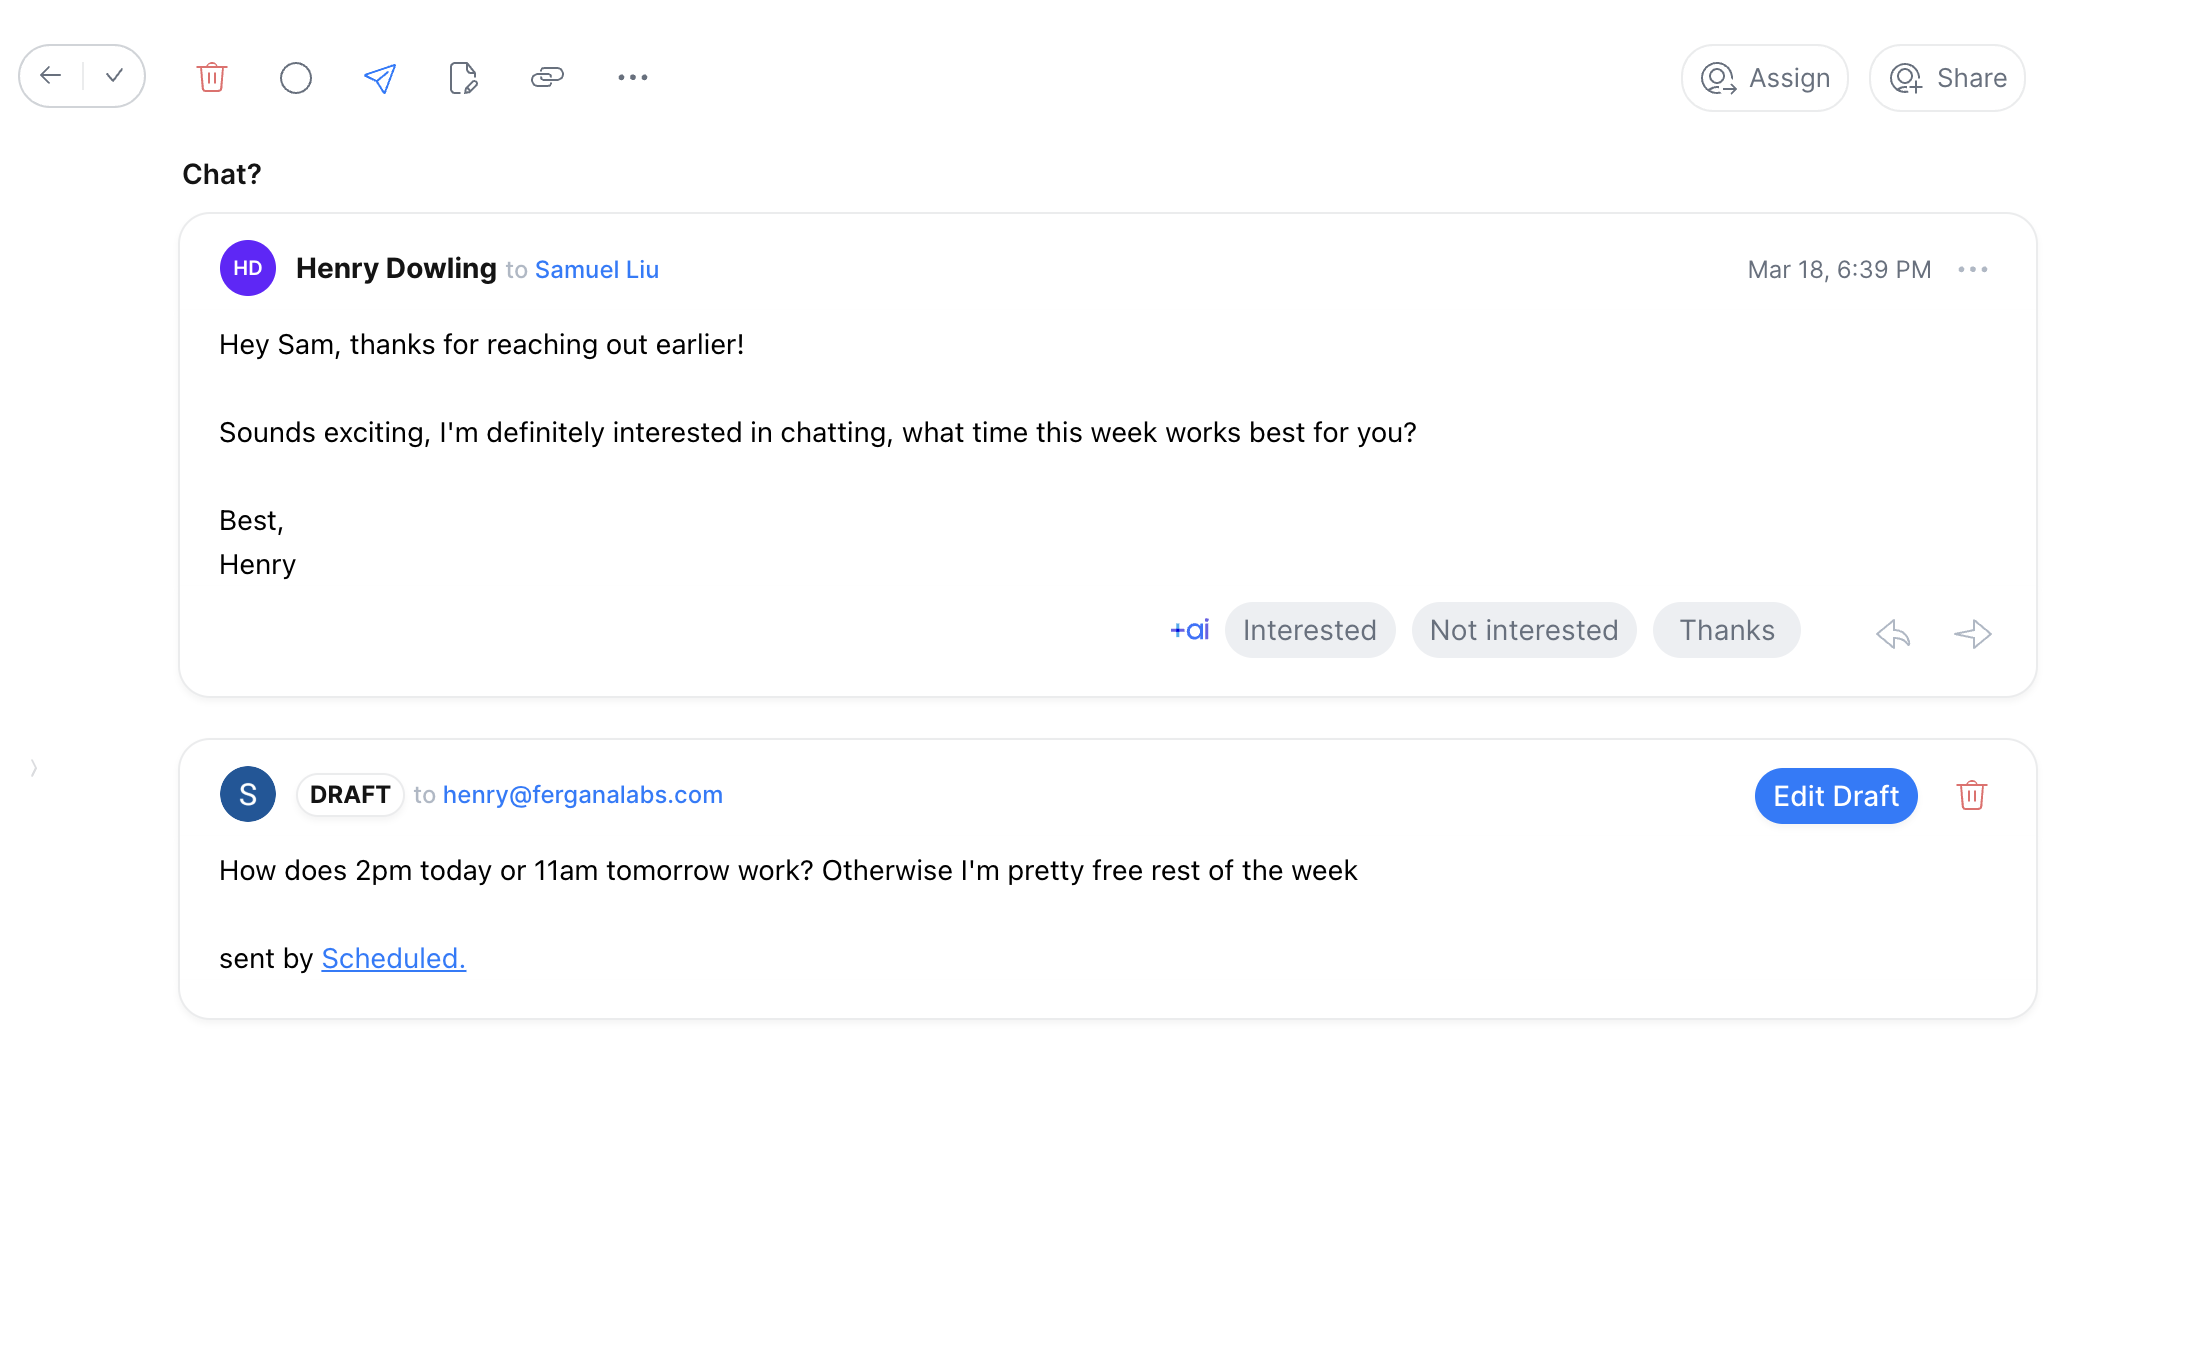The image size is (2202, 1364).
Task: Open toolbar more options ellipsis
Action: pyautogui.click(x=632, y=77)
